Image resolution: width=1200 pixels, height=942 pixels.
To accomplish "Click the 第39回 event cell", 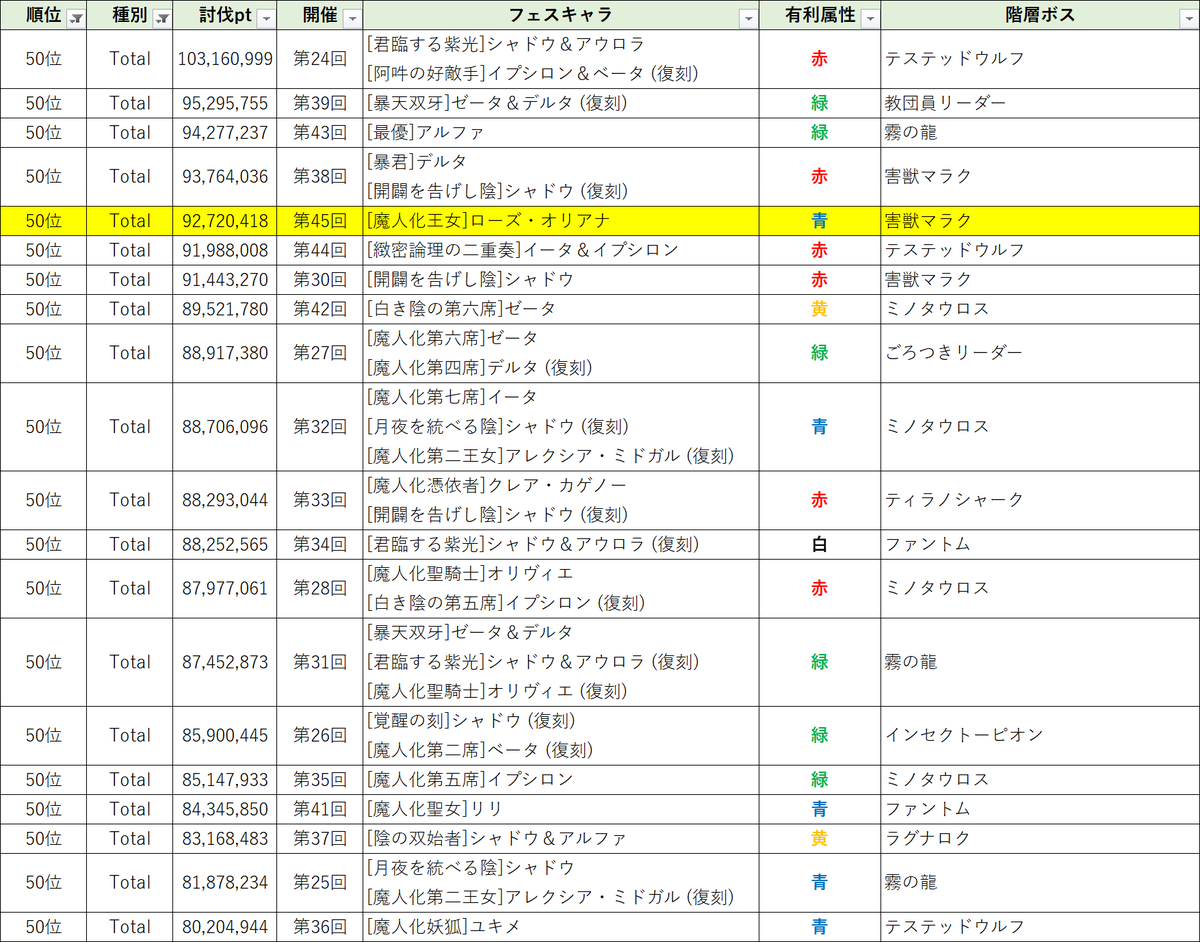I will tap(320, 103).
